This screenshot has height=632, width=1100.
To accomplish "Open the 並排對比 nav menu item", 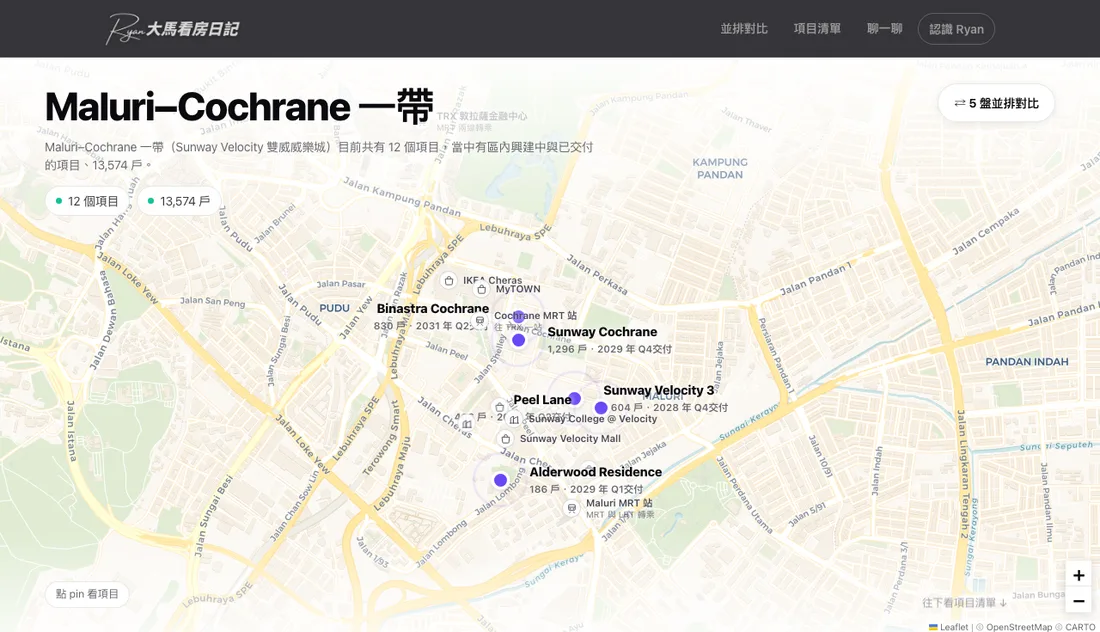I will [744, 29].
